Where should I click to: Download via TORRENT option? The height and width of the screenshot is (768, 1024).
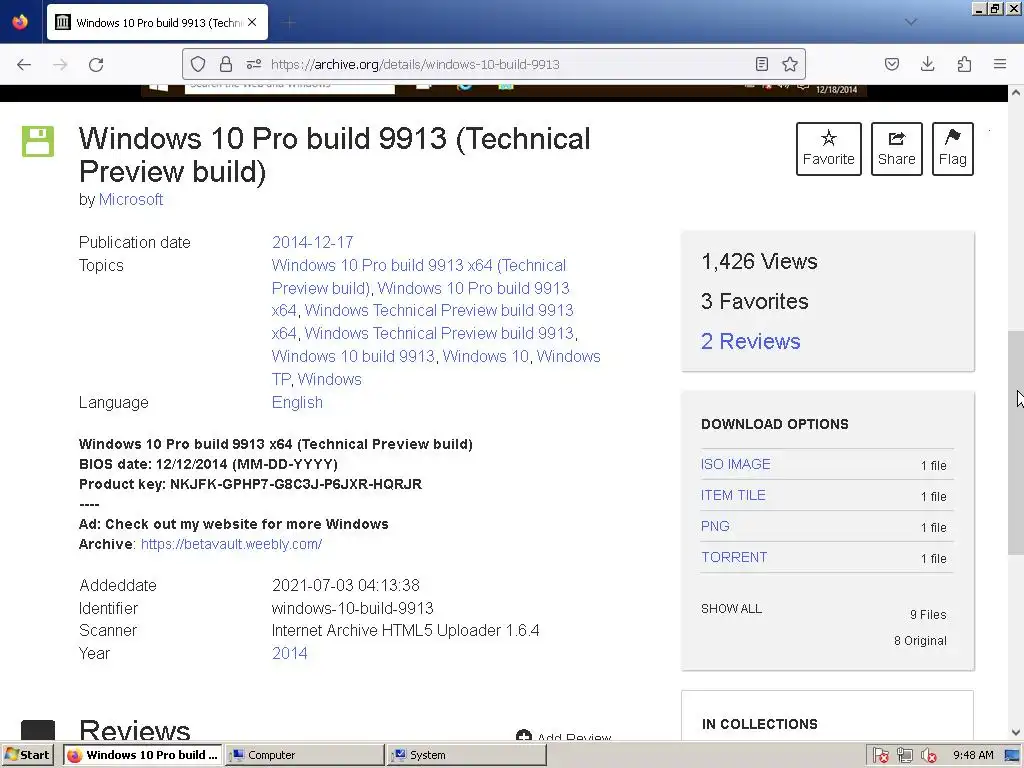[734, 558]
